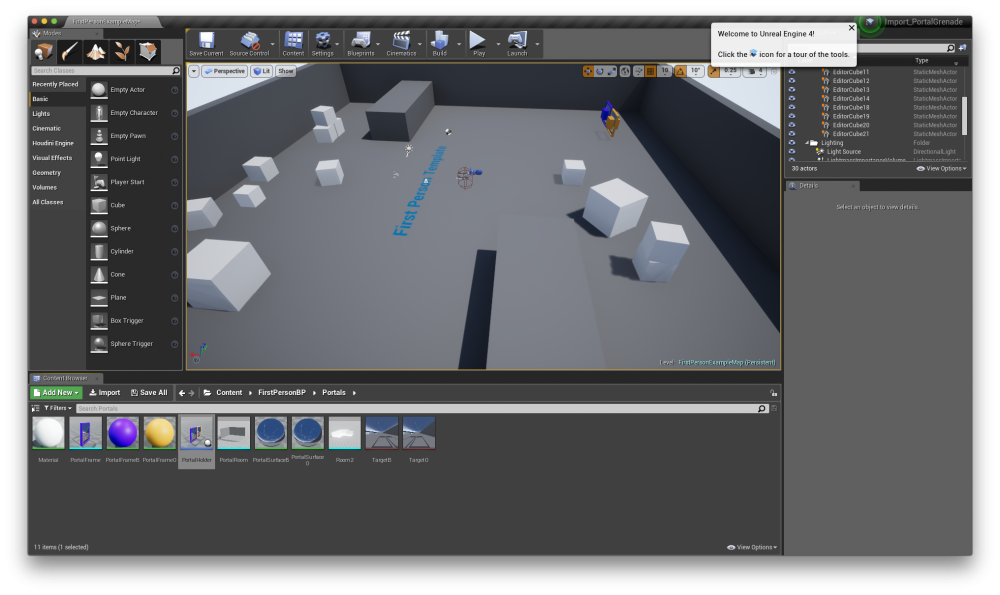Click the Build toolbar icon

coord(439,41)
